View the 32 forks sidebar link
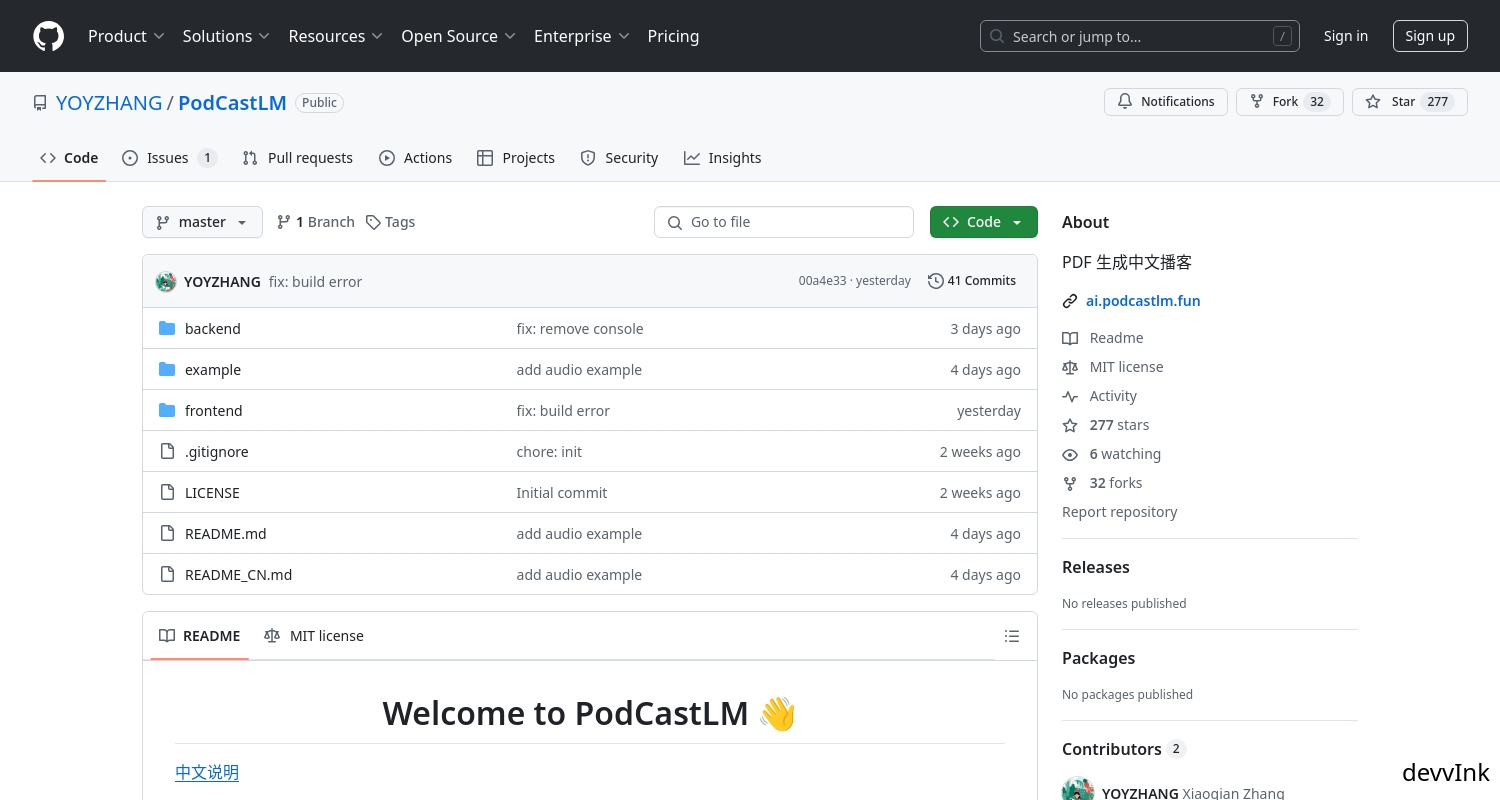The height and width of the screenshot is (800, 1500). click(x=1102, y=483)
